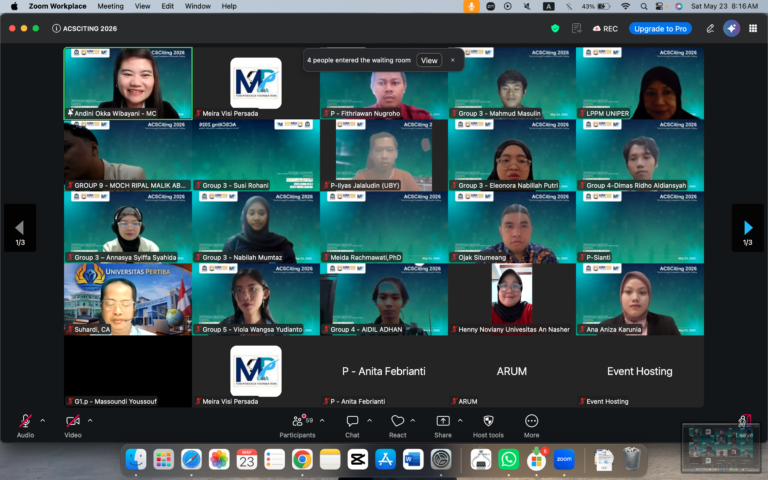Select the Ana Aniza Karunia video tile
The width and height of the screenshot is (768, 480).
point(640,299)
